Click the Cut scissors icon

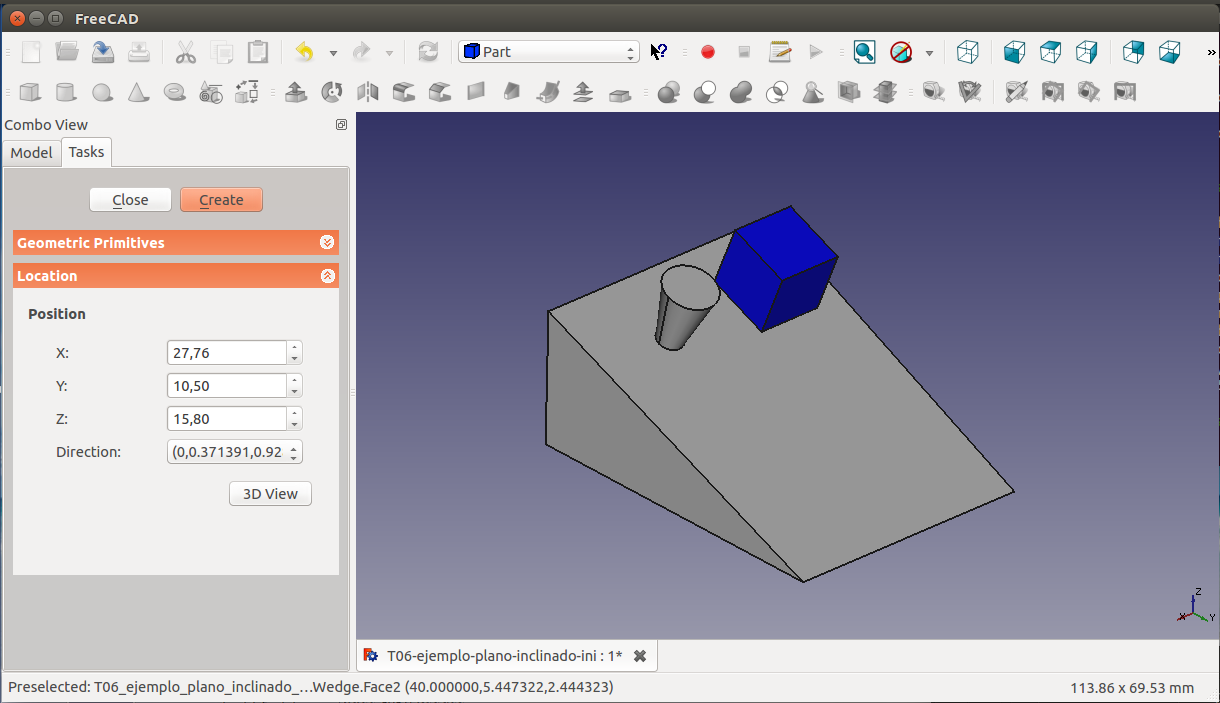pos(185,52)
